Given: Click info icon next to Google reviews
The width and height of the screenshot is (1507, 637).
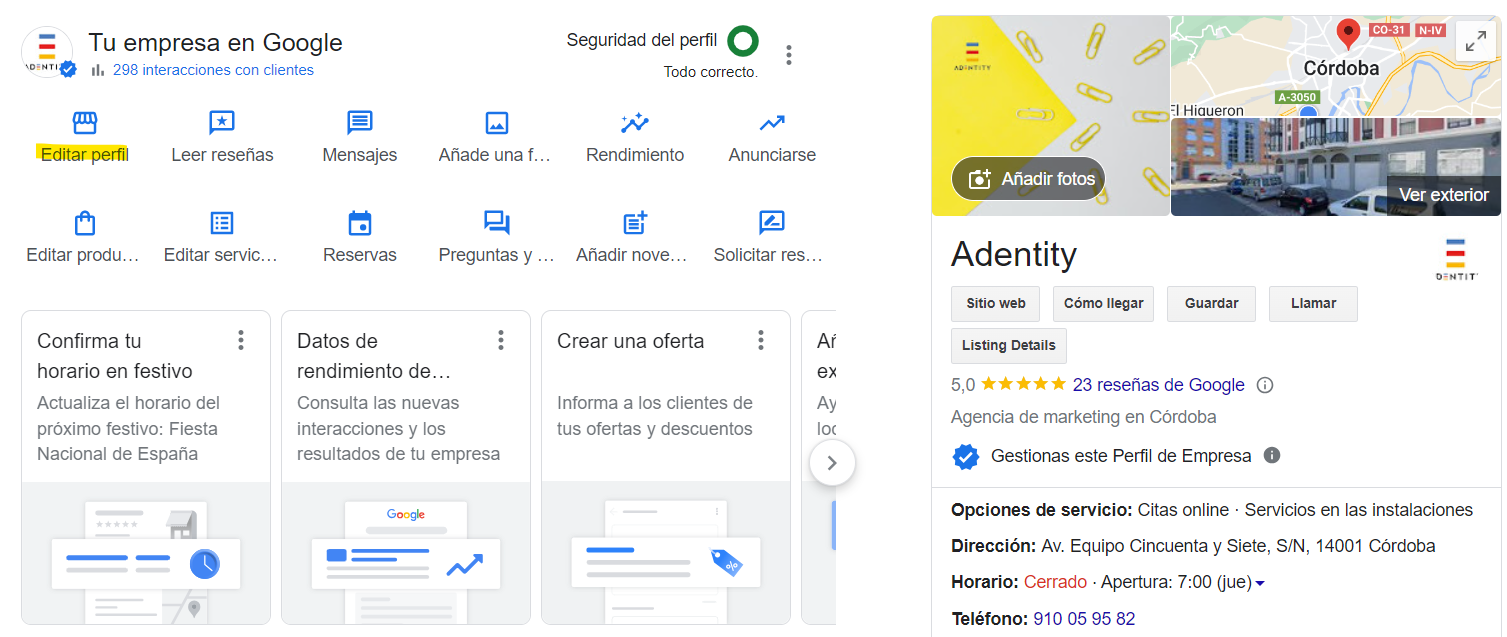Looking at the screenshot, I should click(1265, 385).
